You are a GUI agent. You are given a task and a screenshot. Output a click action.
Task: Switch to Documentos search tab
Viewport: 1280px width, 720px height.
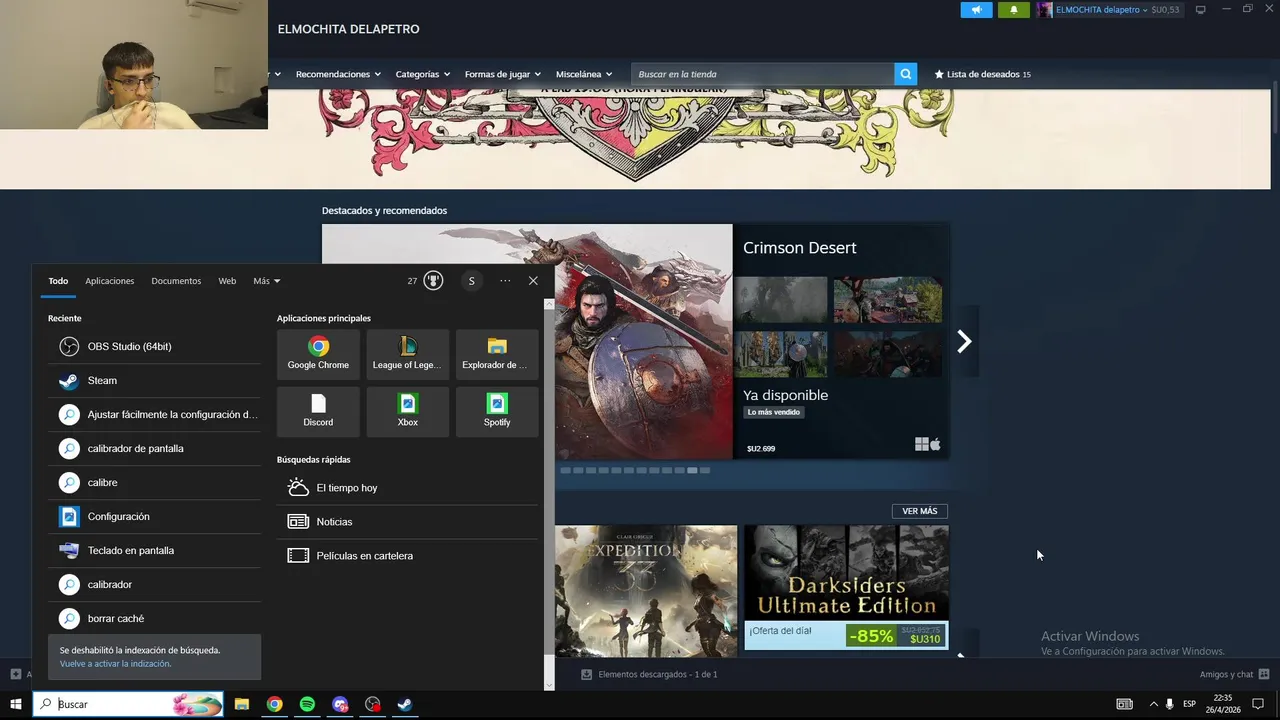click(176, 281)
